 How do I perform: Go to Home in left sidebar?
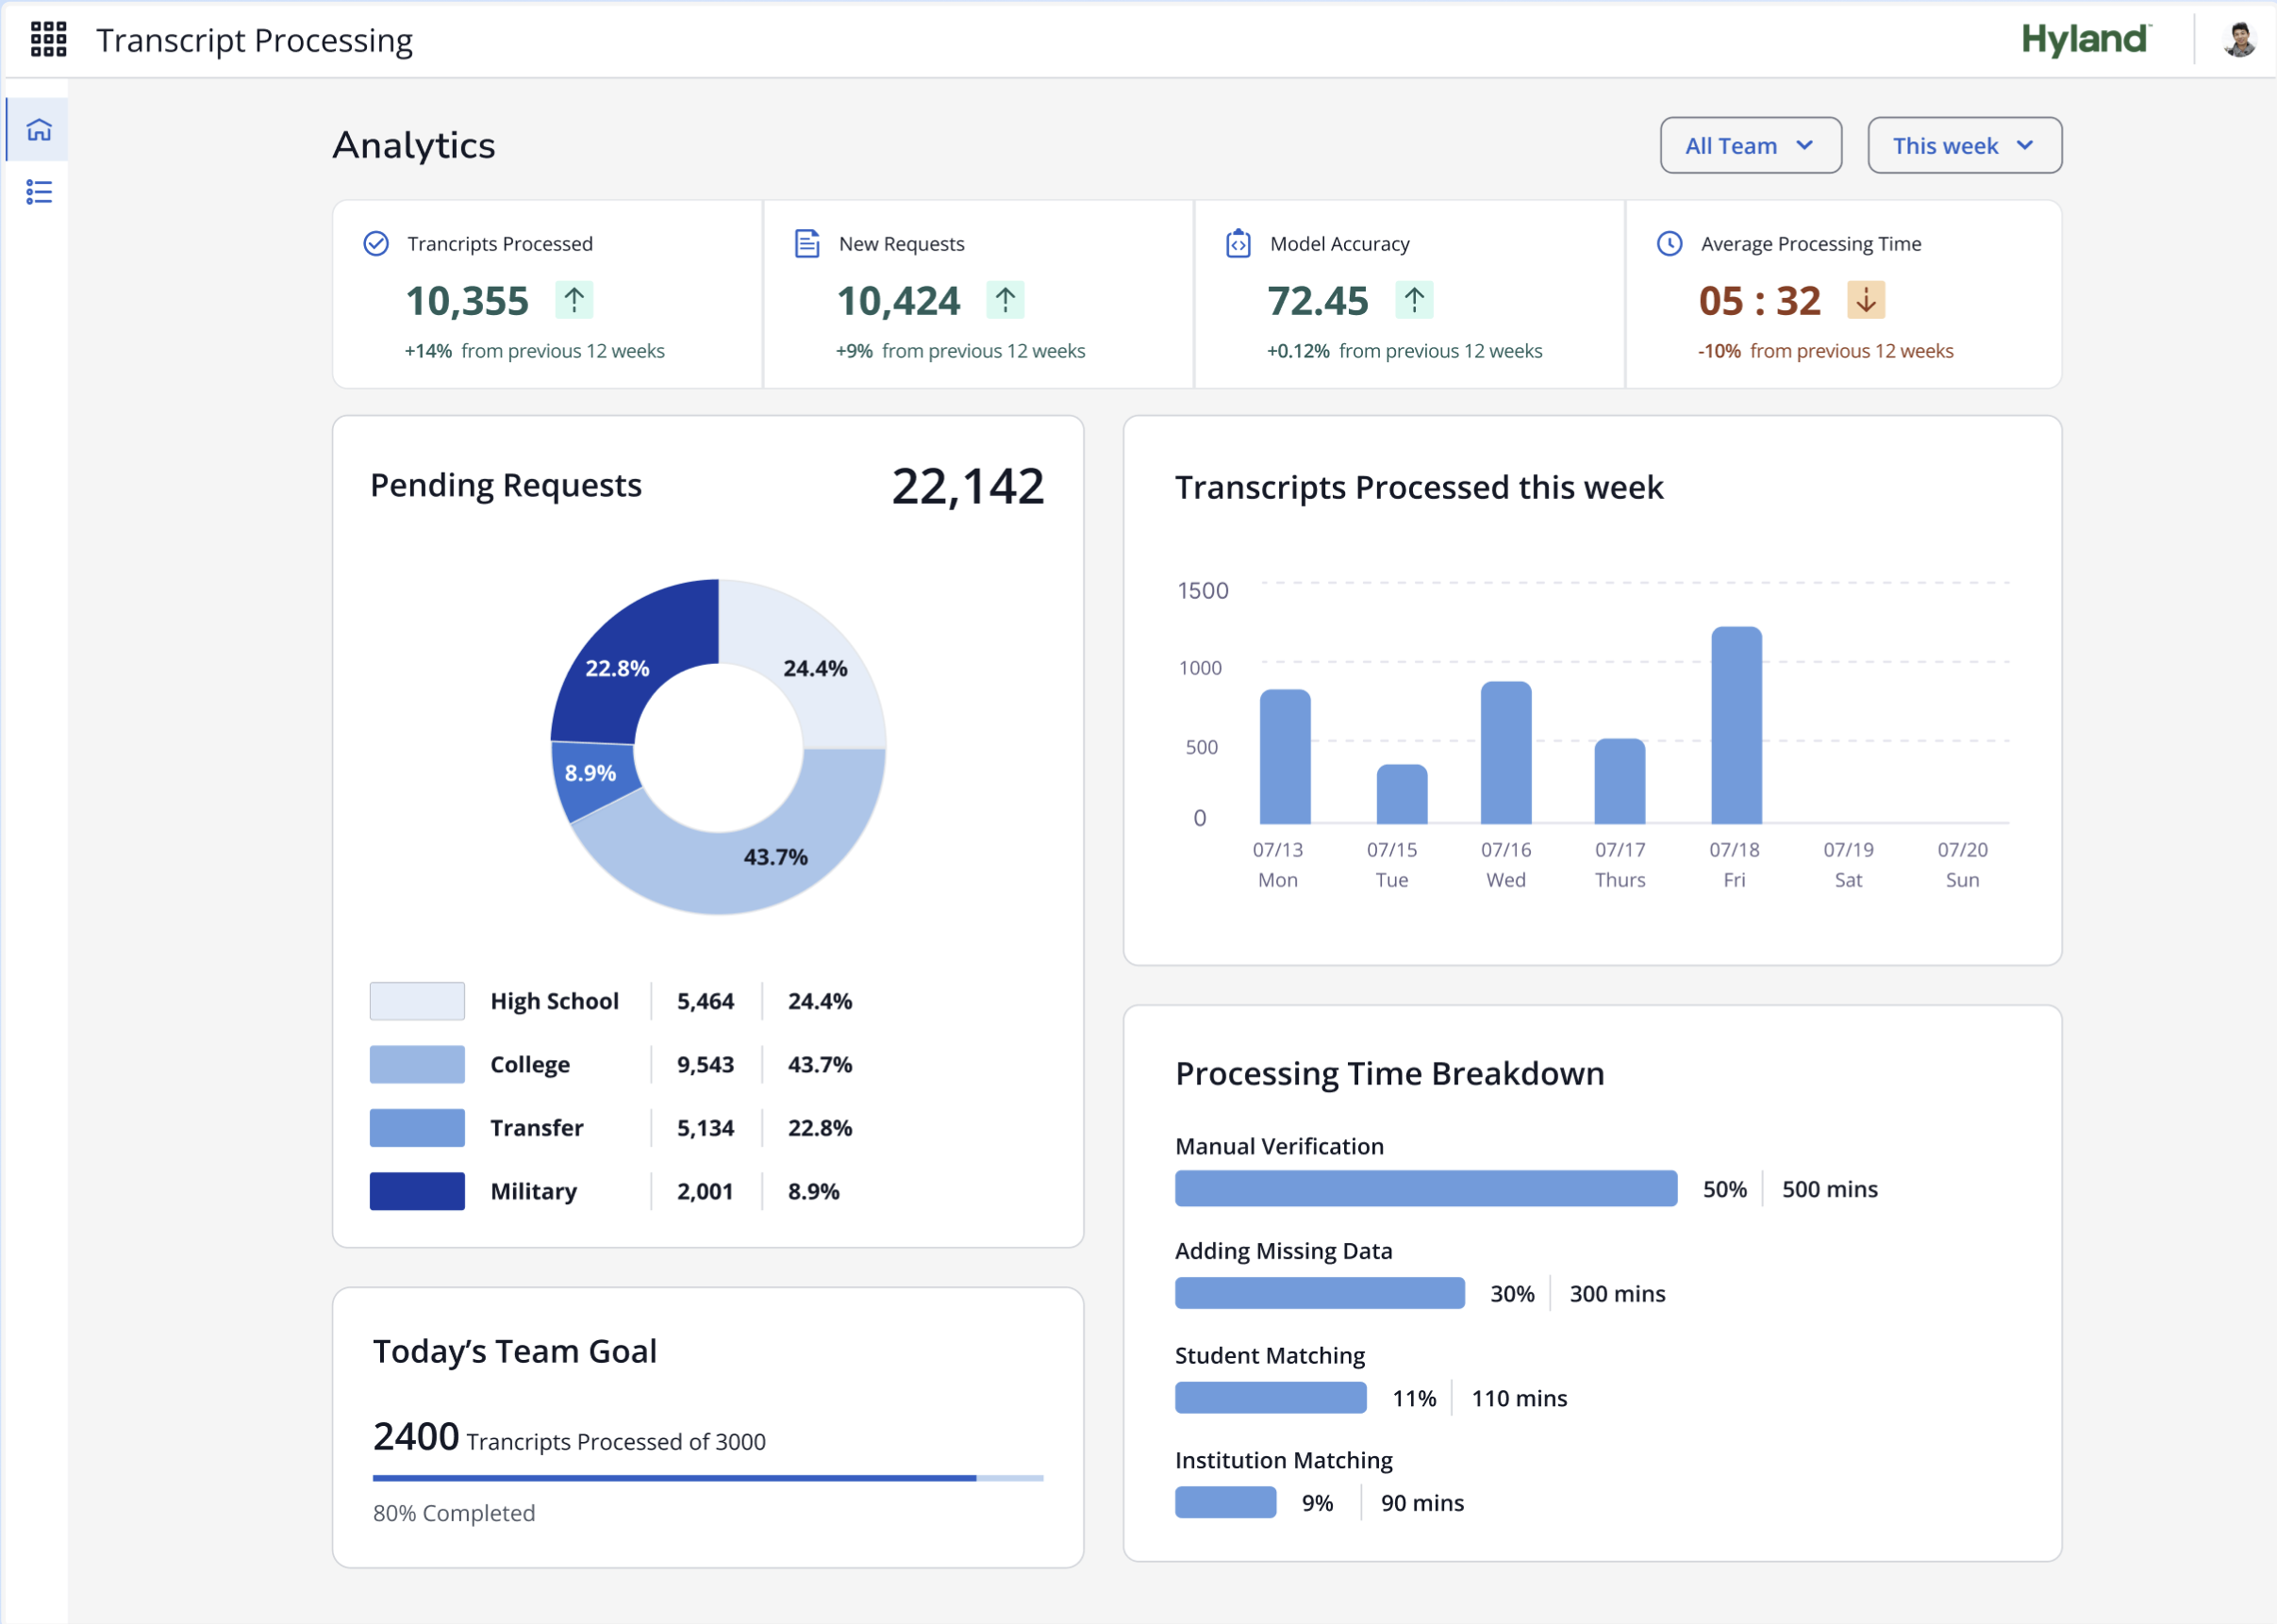pyautogui.click(x=39, y=130)
